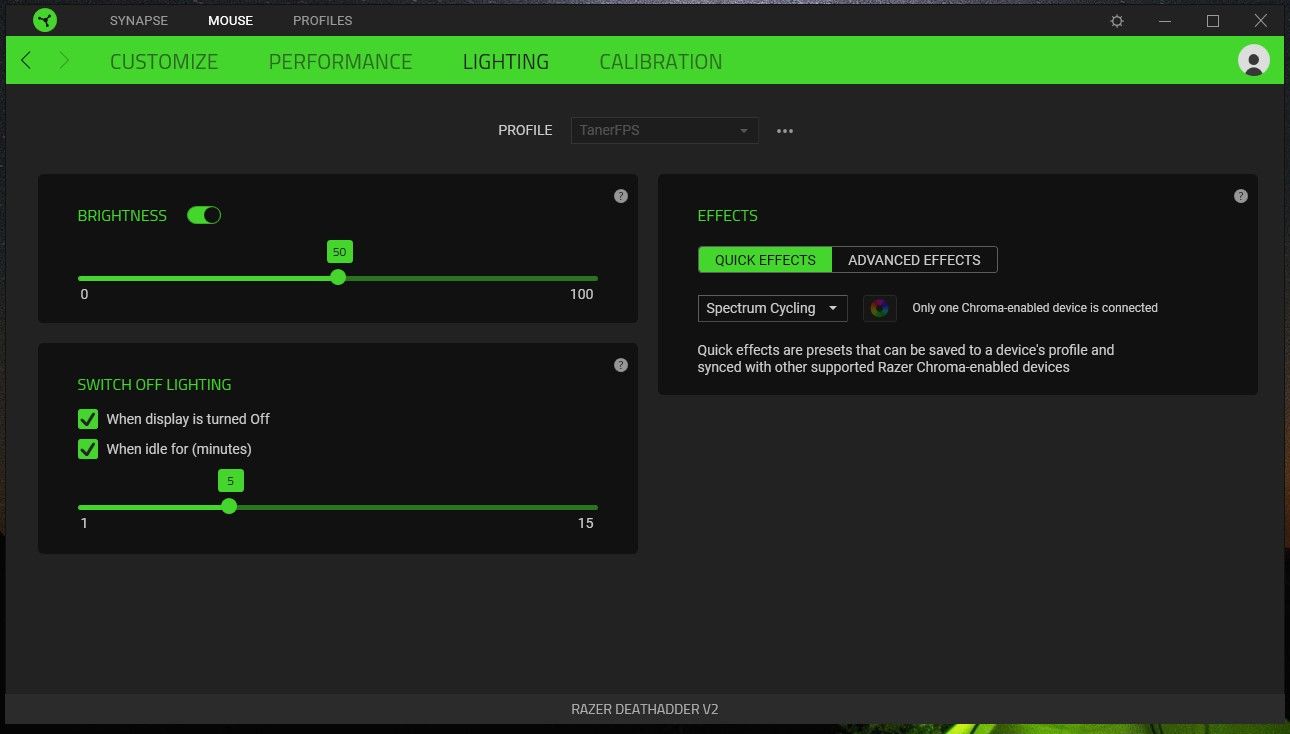Switch to the Performance tab
Viewport: 1290px width, 734px height.
(340, 62)
